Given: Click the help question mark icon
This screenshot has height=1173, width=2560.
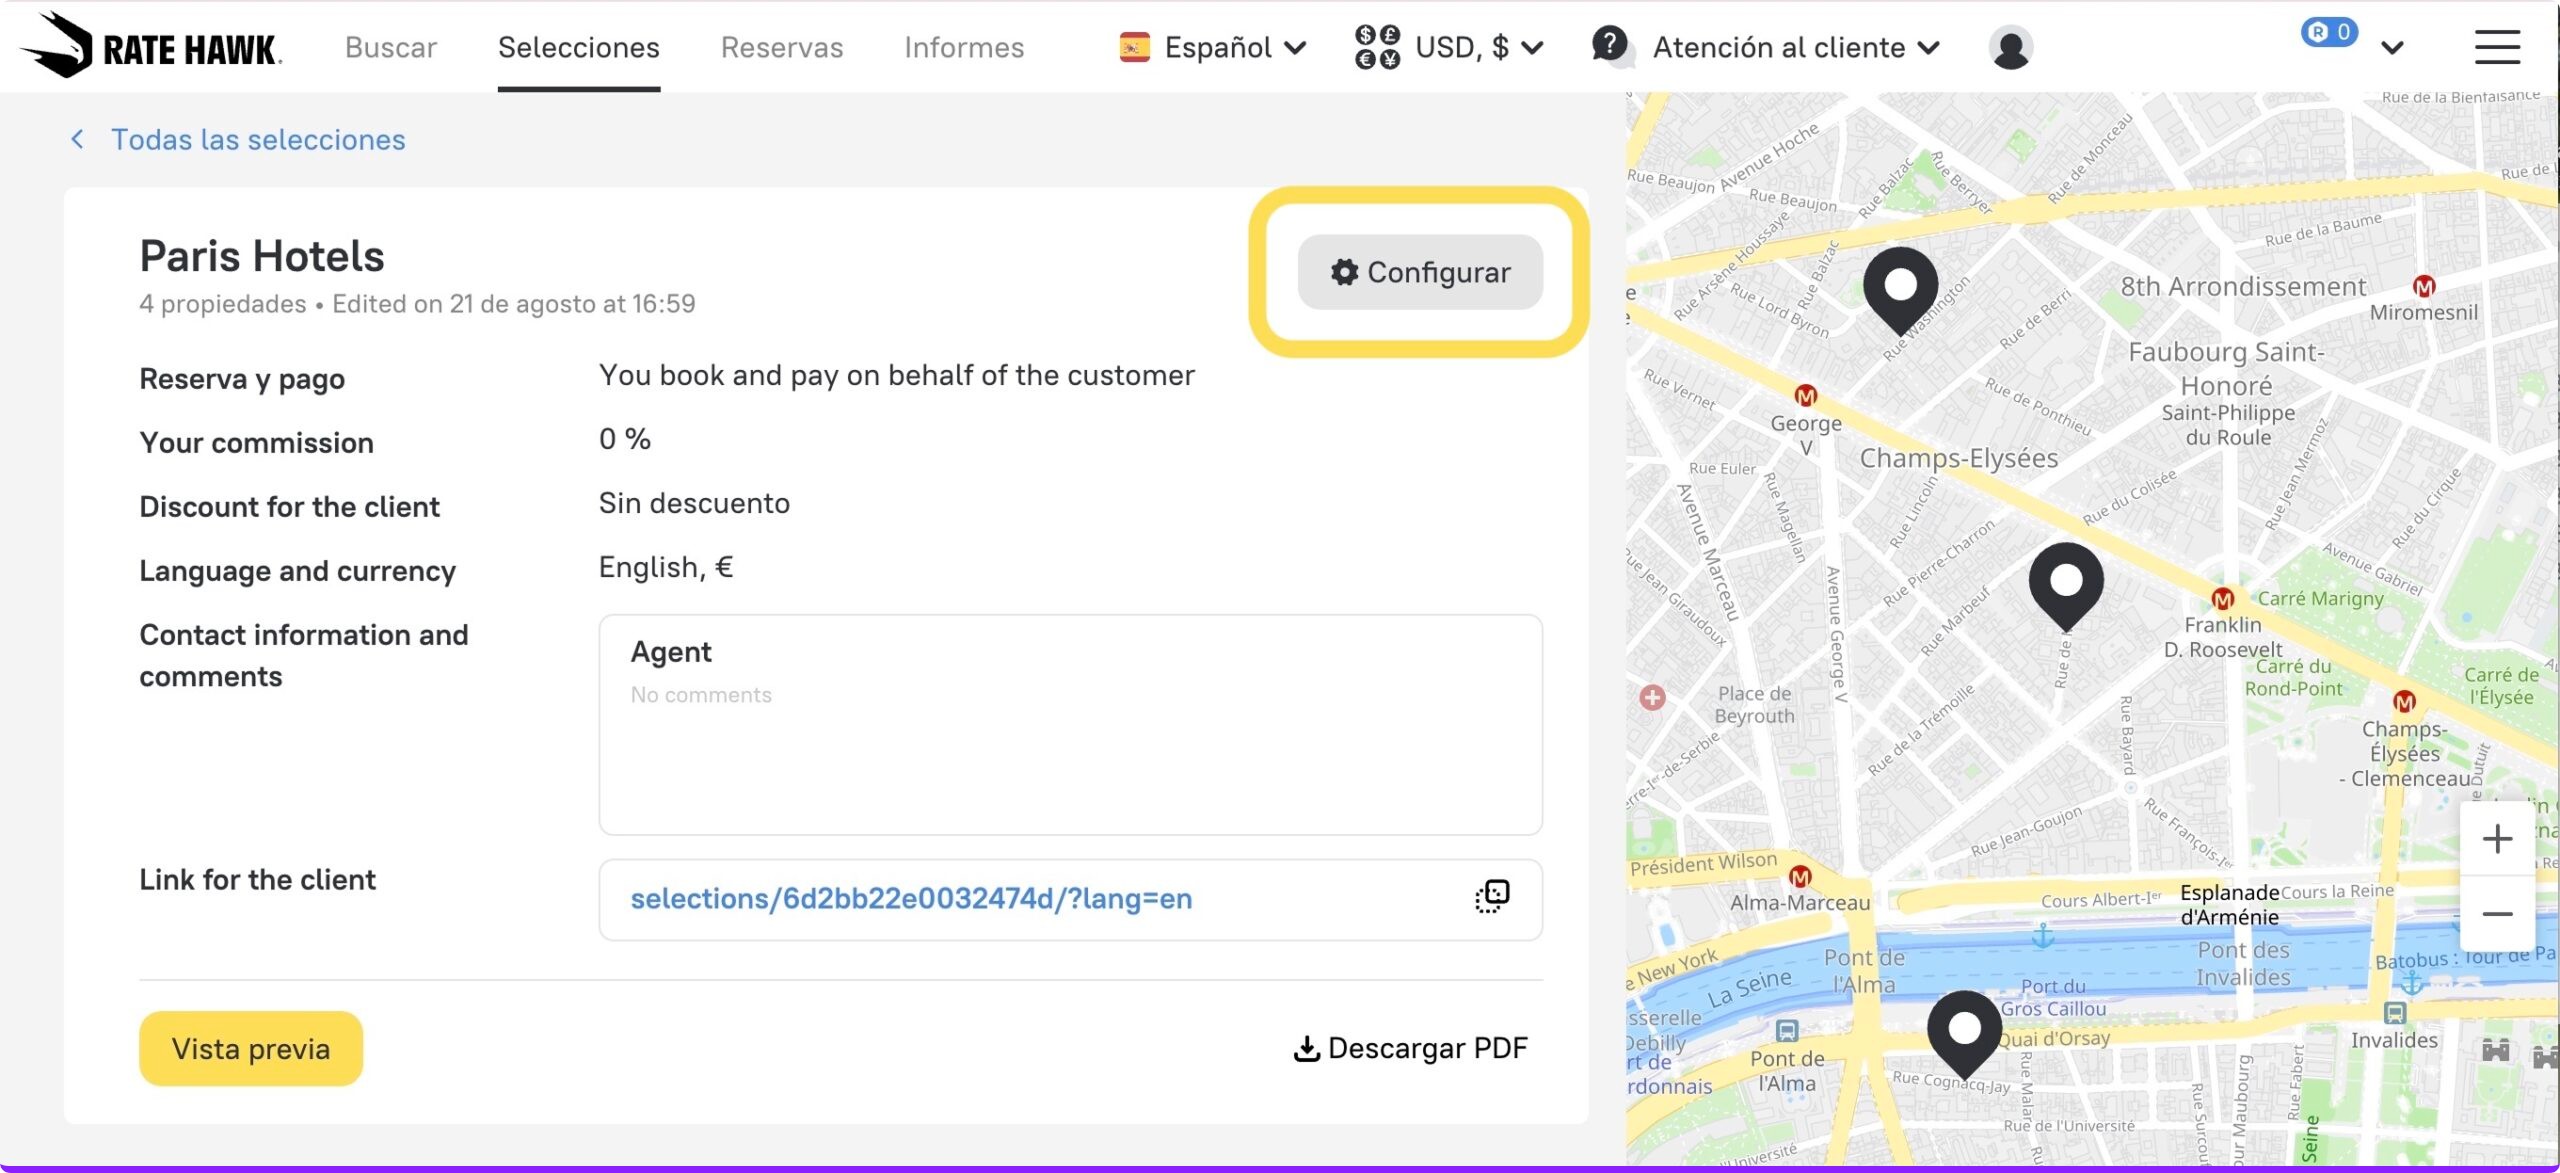Looking at the screenshot, I should click(x=1609, y=45).
